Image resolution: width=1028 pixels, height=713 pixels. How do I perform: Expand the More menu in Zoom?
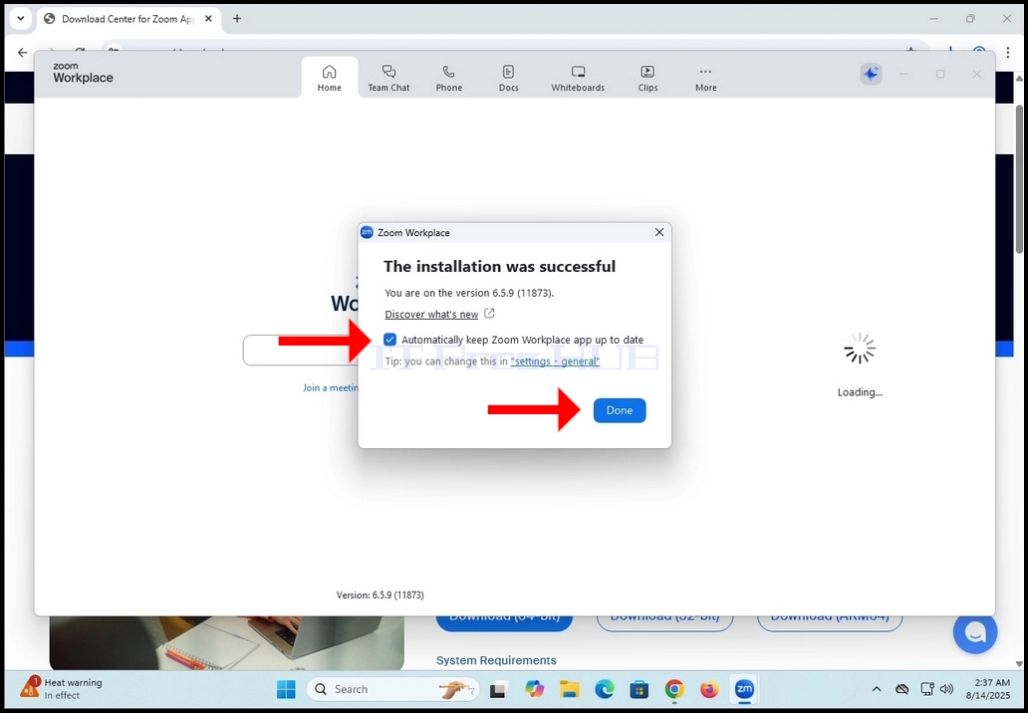coord(705,78)
